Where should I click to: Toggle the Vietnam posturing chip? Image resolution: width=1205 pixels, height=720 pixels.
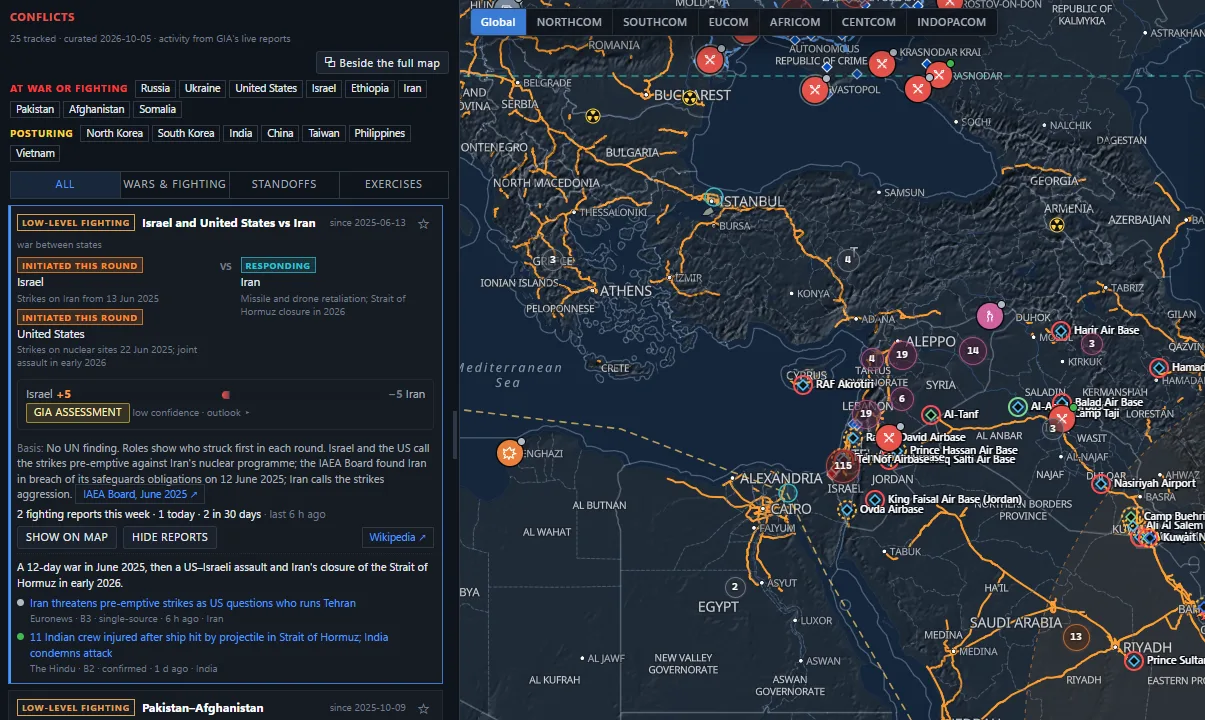[36, 154]
